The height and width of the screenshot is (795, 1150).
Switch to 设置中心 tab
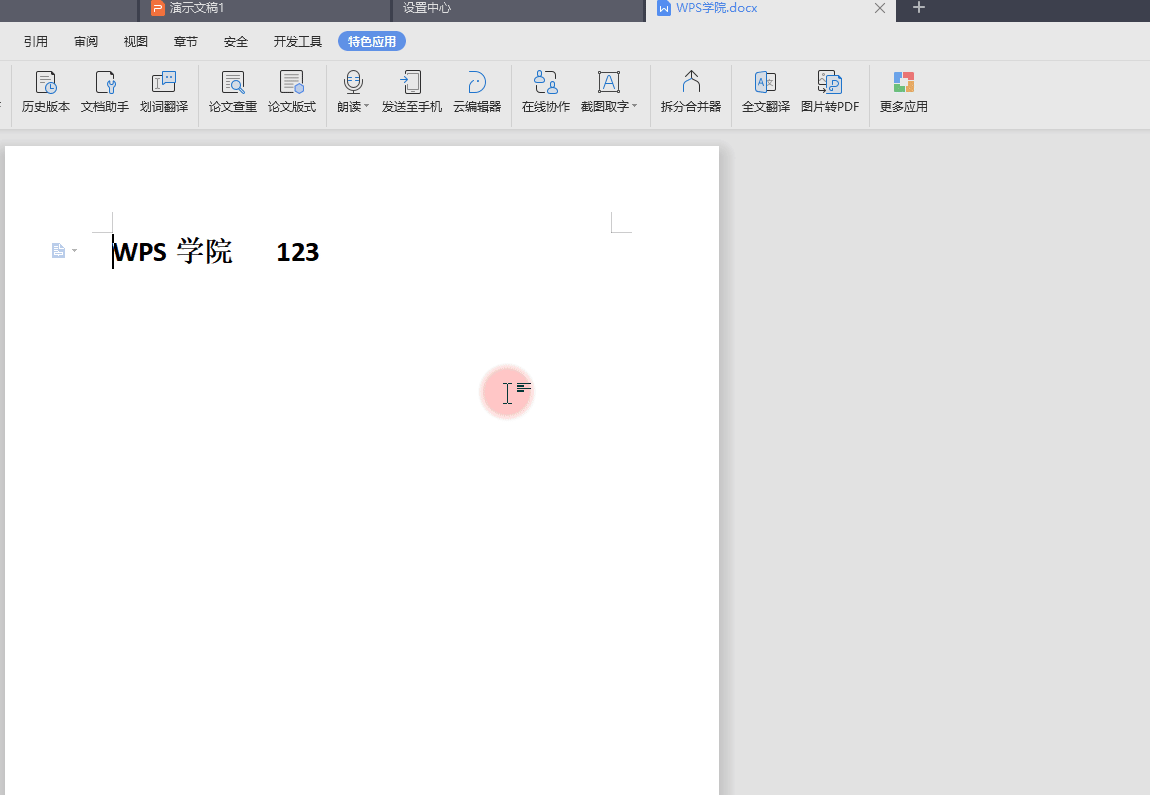[519, 10]
